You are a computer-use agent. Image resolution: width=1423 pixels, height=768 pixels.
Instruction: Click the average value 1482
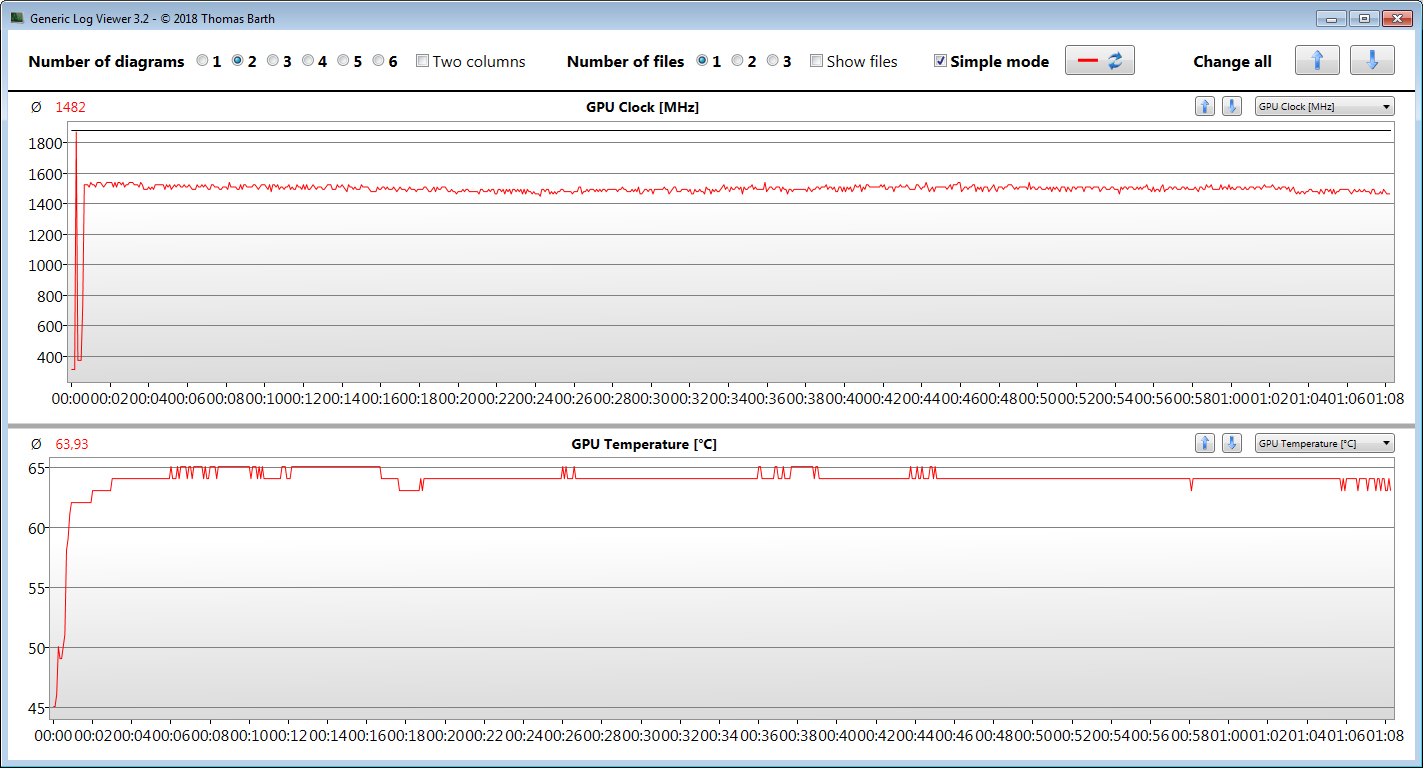[71, 107]
